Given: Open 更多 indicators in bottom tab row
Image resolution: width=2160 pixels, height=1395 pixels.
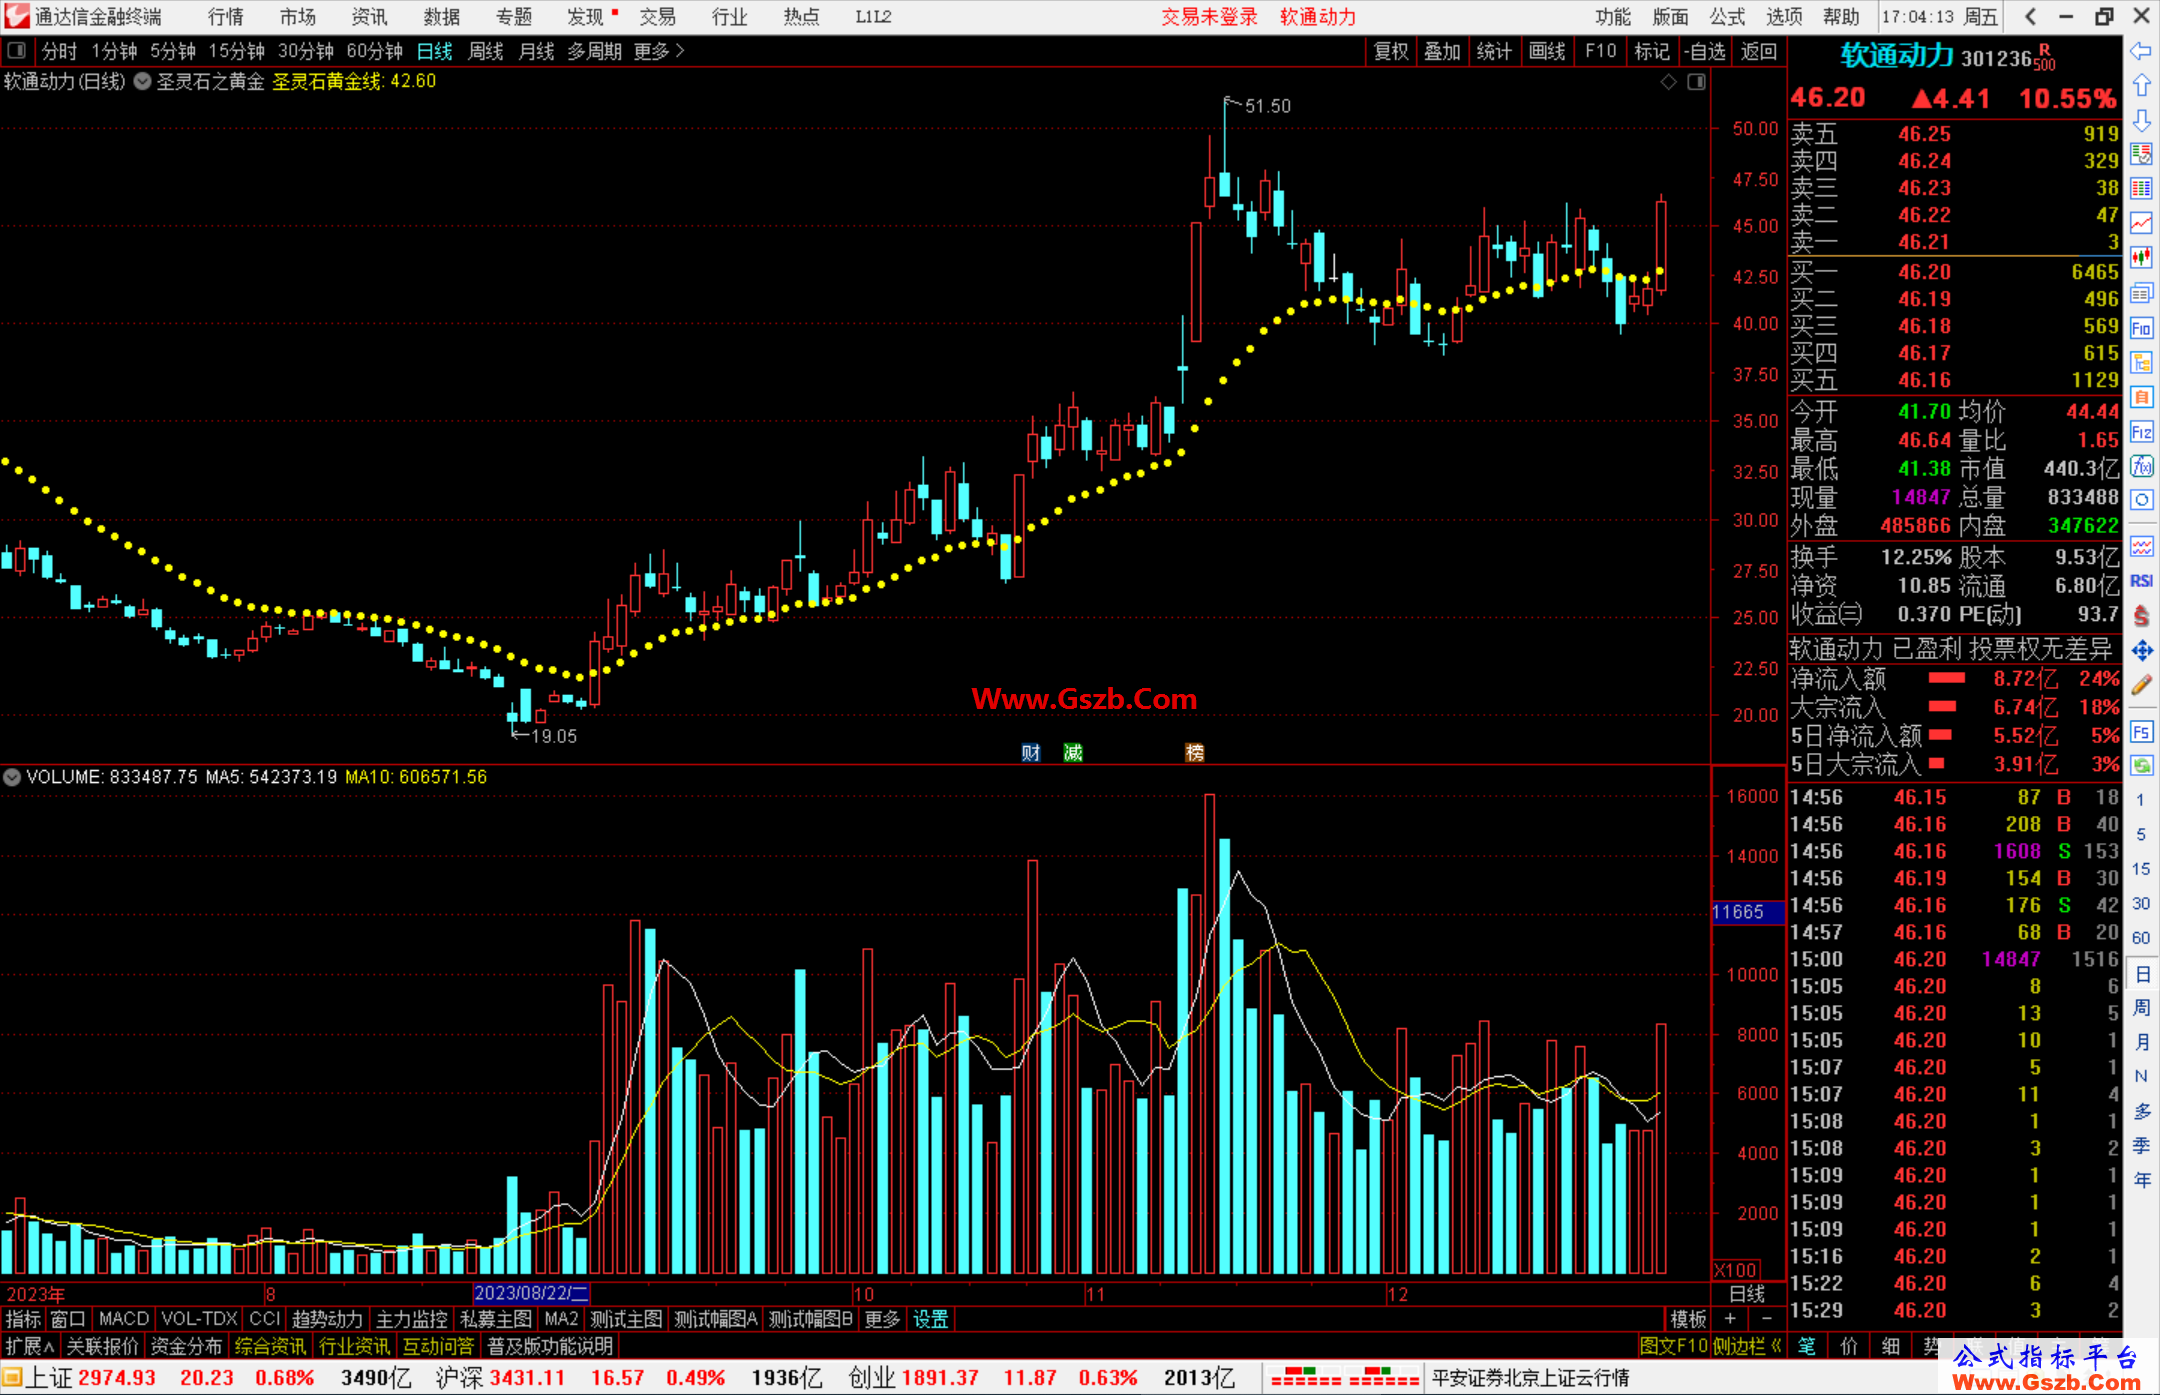Looking at the screenshot, I should point(882,1319).
